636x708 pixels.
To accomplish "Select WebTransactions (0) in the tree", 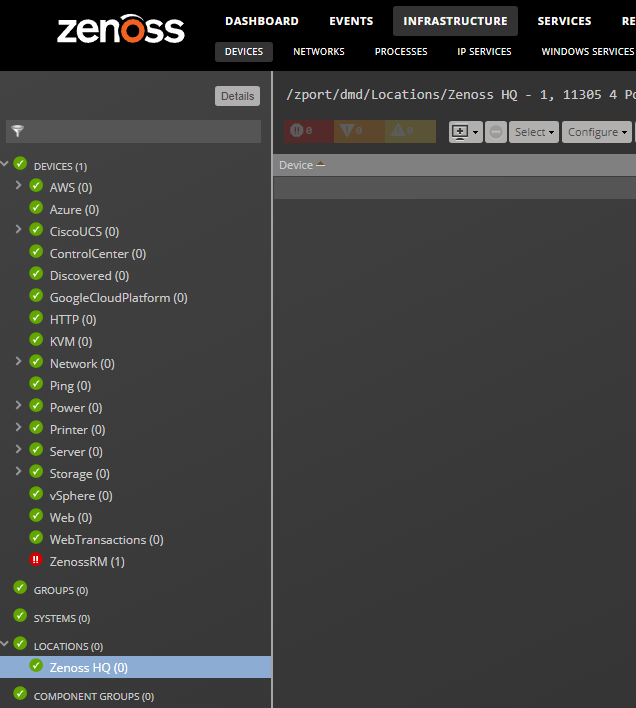I will (107, 540).
